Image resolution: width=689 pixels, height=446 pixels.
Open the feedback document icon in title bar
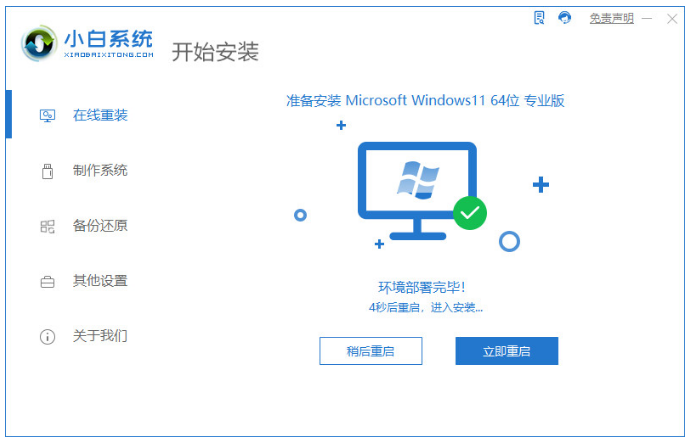point(539,18)
